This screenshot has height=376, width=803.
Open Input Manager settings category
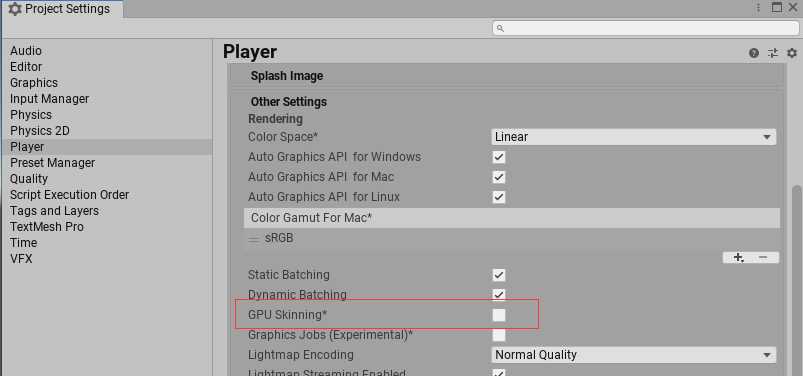(49, 98)
